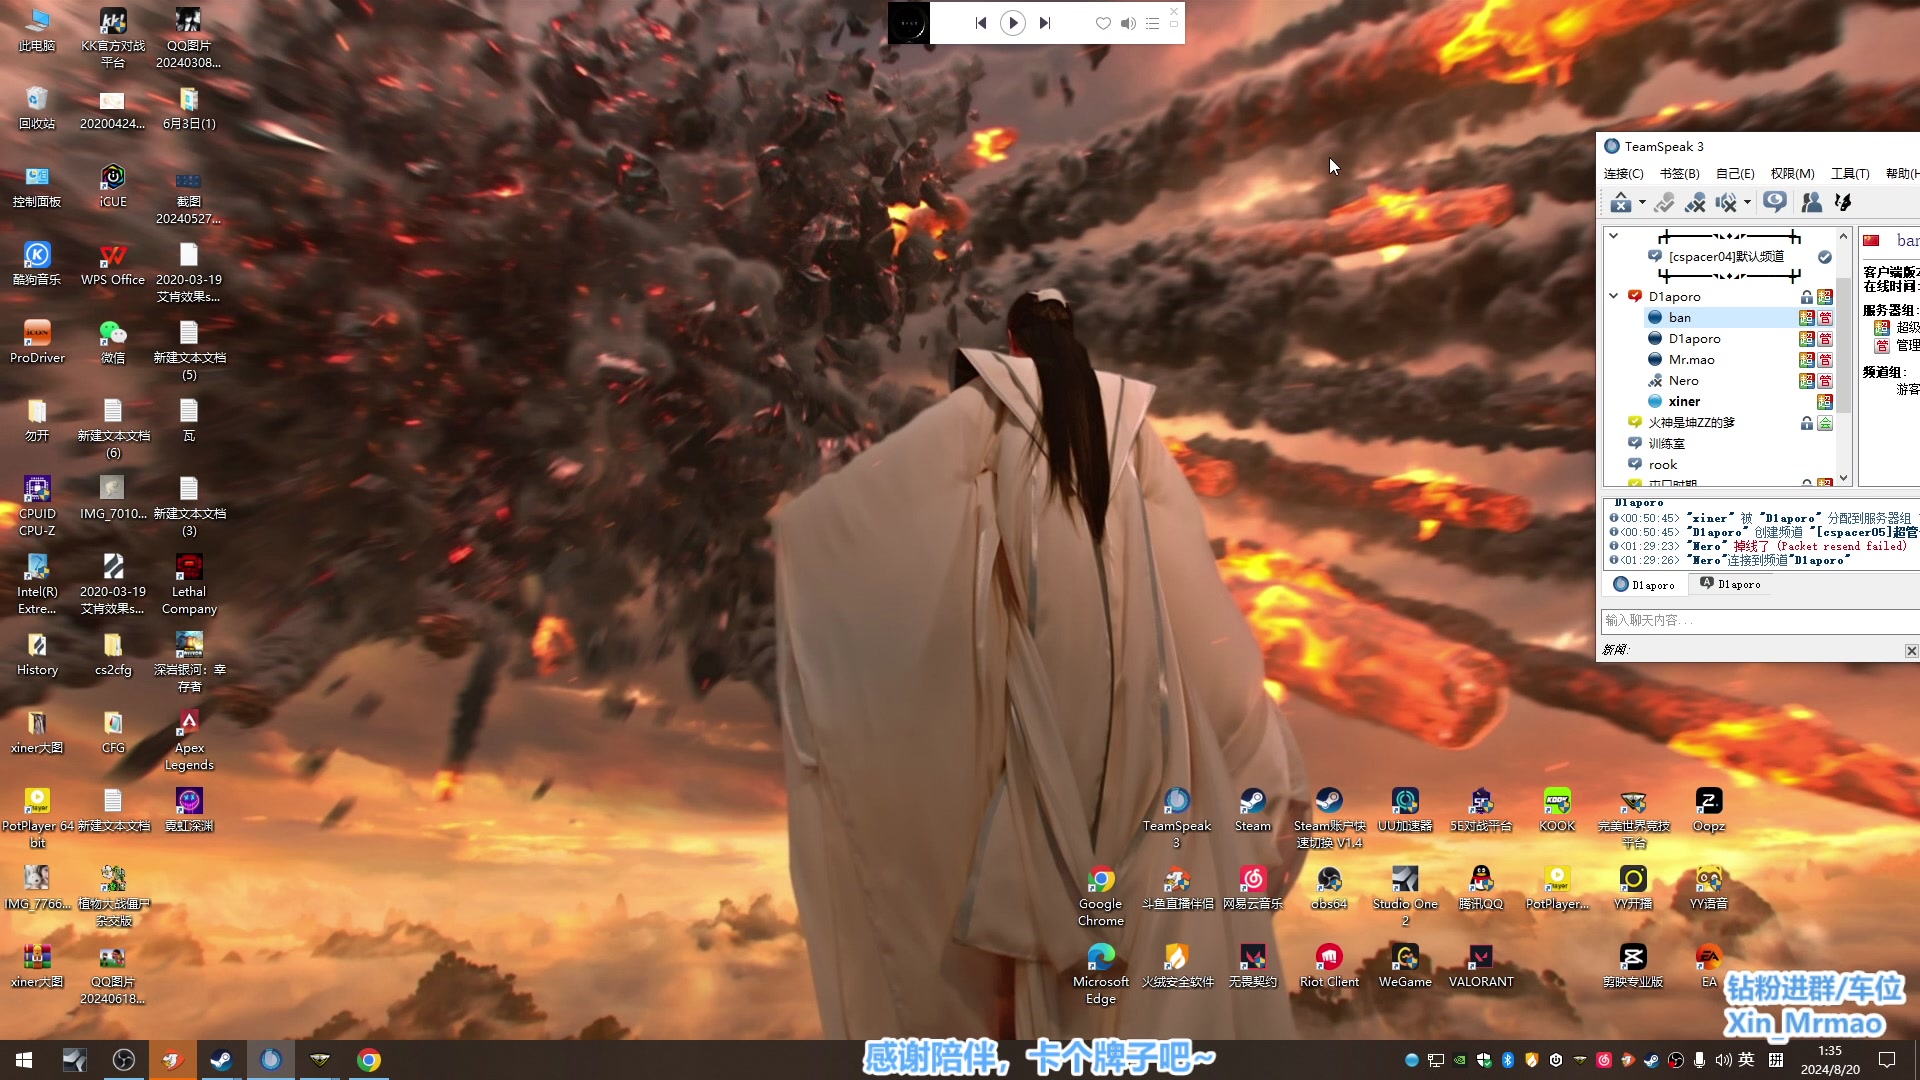
Task: Click TeamSpeak disconnect from server toolbar icon
Action: coord(1621,203)
